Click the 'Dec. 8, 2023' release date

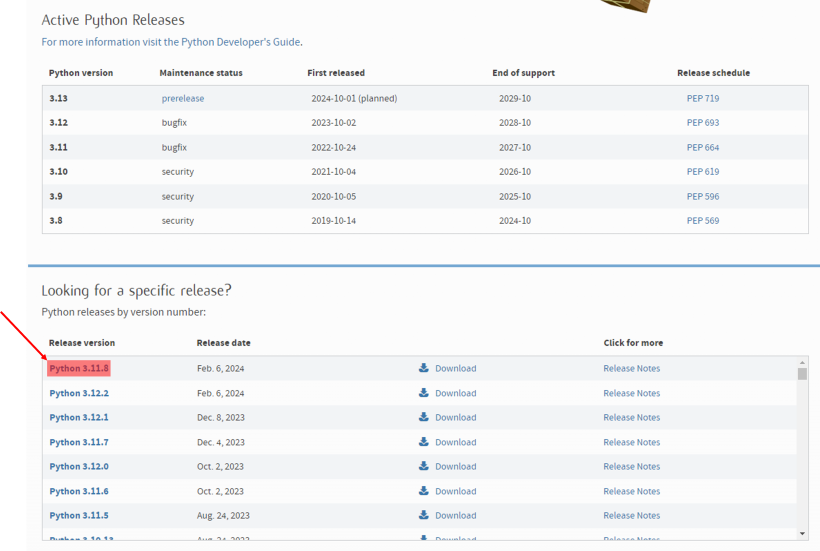221,417
